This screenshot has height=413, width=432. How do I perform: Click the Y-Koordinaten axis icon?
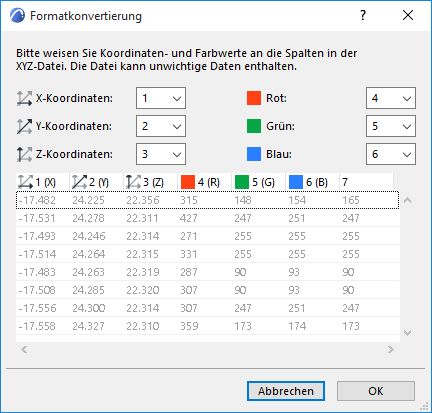click(24, 126)
